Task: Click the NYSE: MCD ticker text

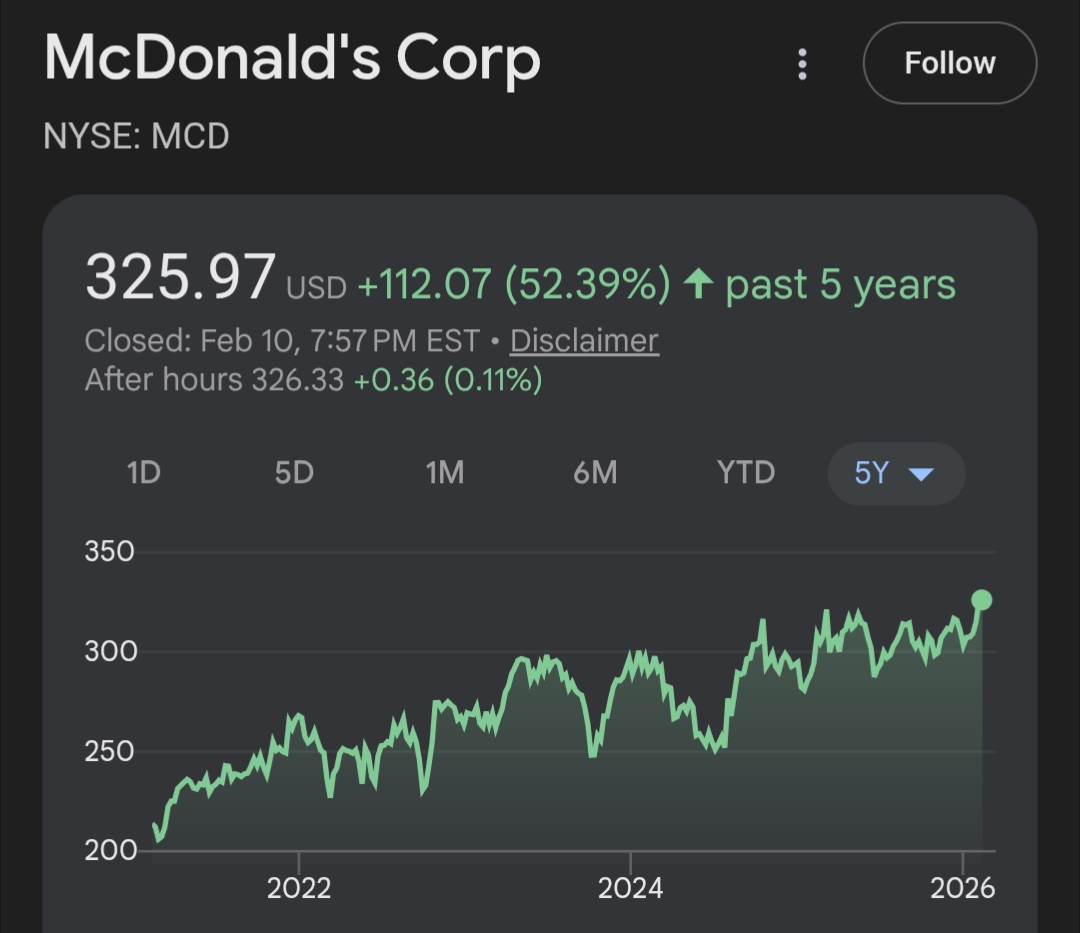Action: (137, 136)
